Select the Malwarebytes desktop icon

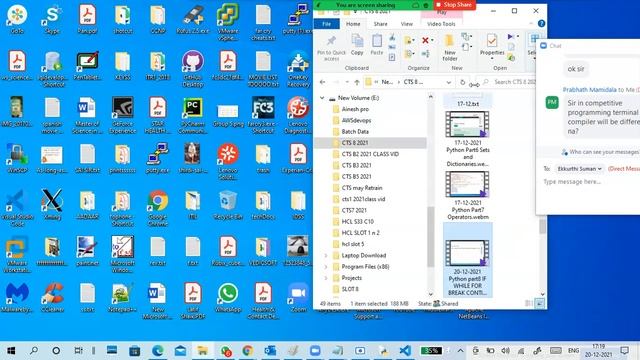pos(17,298)
